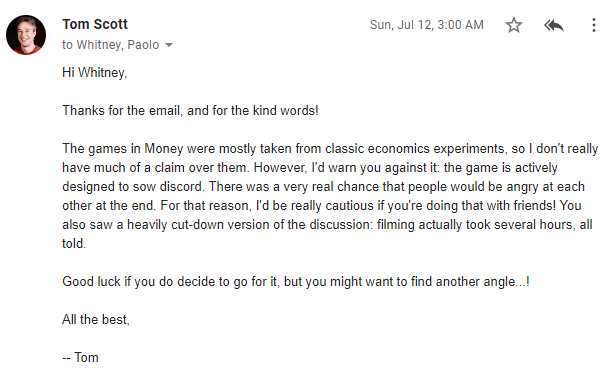Click the sender name Tom Scott
The image size is (615, 371).
pos(95,24)
